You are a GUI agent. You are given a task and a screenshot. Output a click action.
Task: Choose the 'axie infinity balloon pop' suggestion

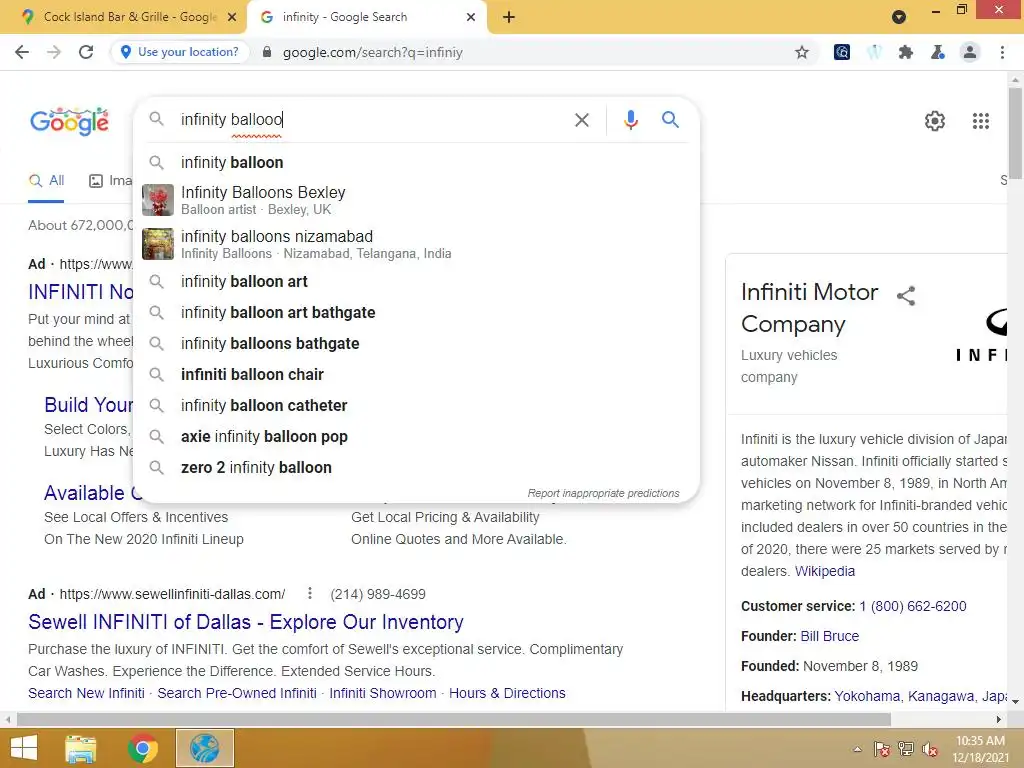[x=416, y=436]
